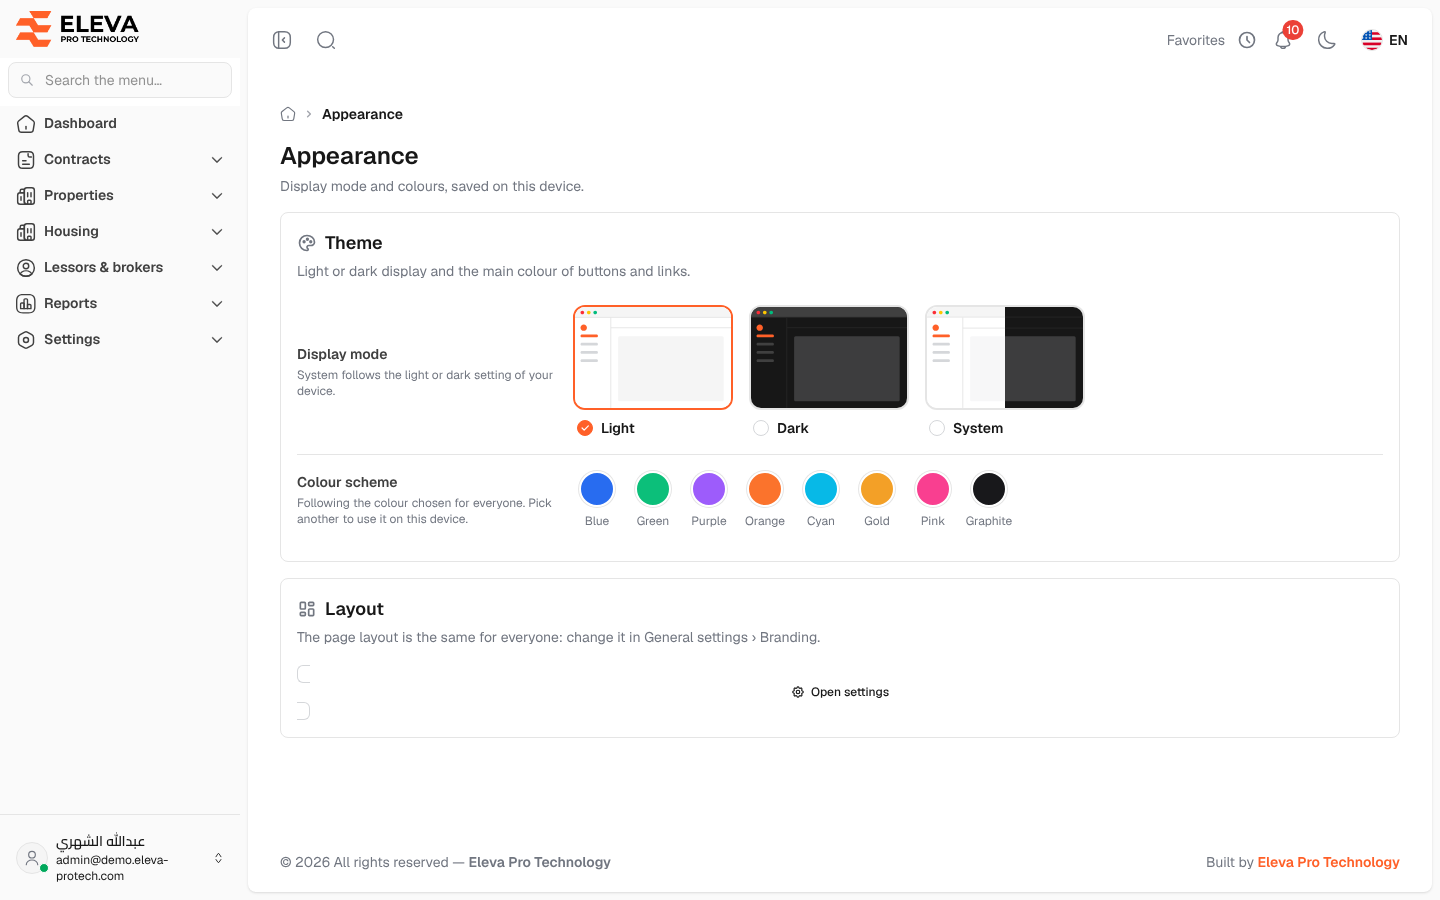Viewport: 1440px width, 900px height.
Task: Click the Appearance breadcrumb label
Action: [x=362, y=114]
